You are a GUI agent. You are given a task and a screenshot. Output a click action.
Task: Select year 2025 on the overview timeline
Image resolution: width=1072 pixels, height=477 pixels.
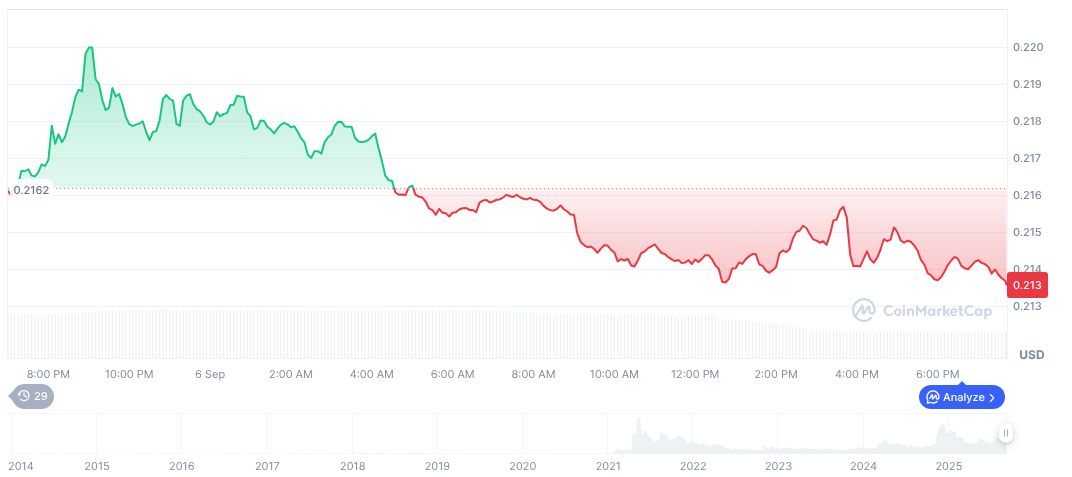click(x=948, y=466)
